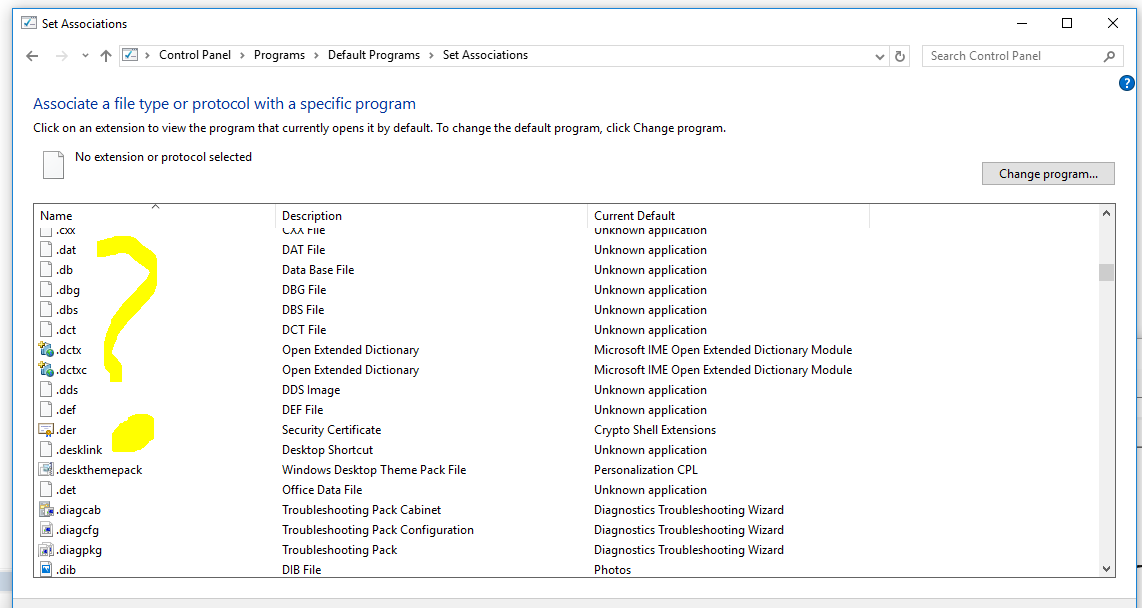This screenshot has width=1142, height=608.
Task: Click the Forward navigation arrow
Action: 62,56
